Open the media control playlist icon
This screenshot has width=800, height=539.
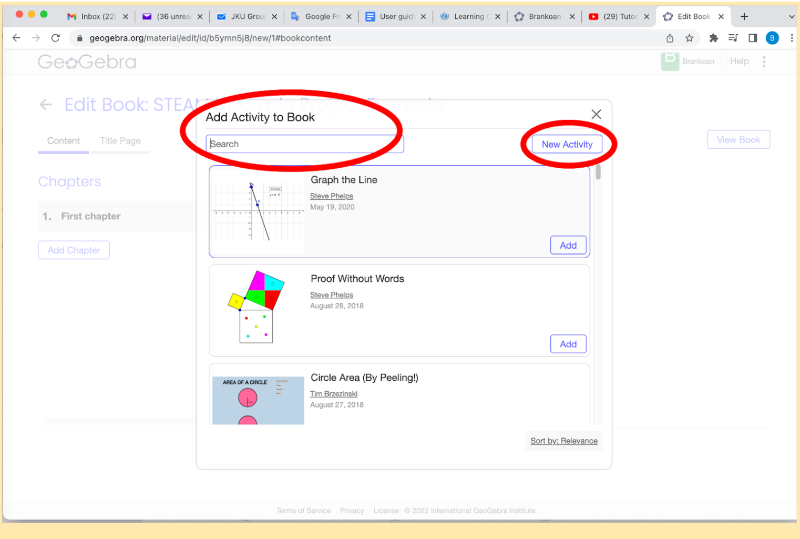tap(733, 38)
